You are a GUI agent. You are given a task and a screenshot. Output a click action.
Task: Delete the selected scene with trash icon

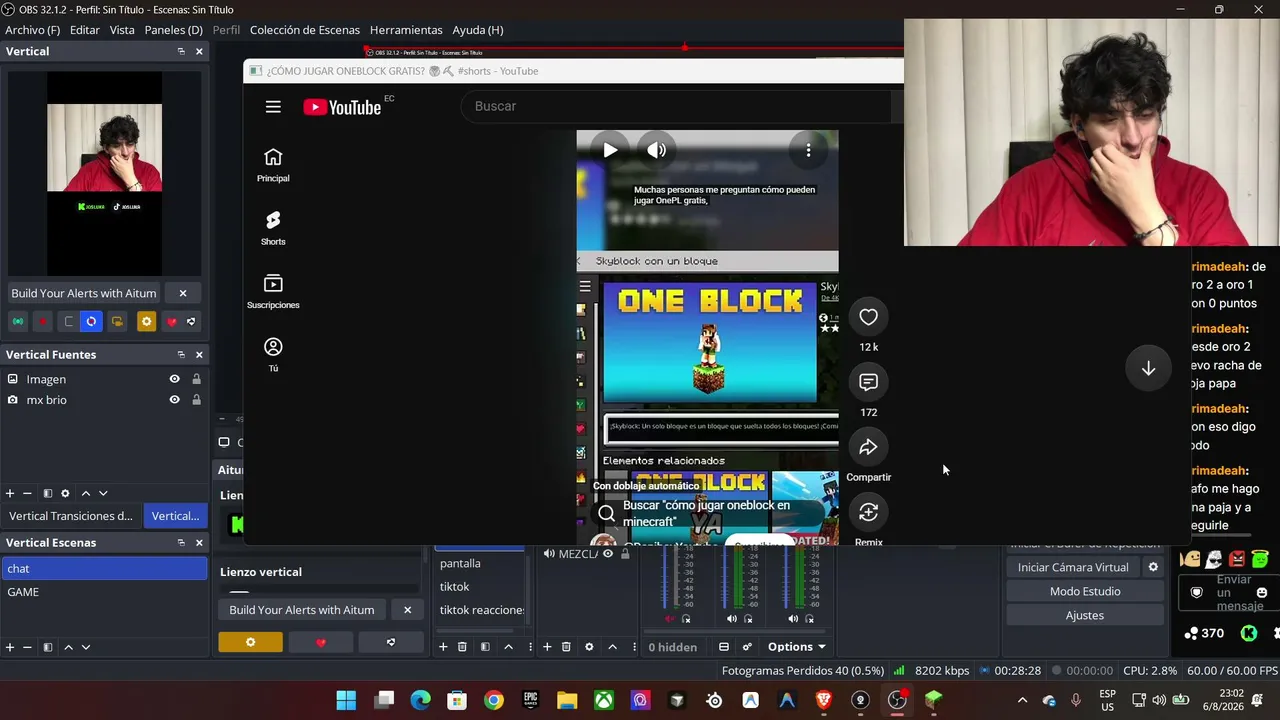462,647
